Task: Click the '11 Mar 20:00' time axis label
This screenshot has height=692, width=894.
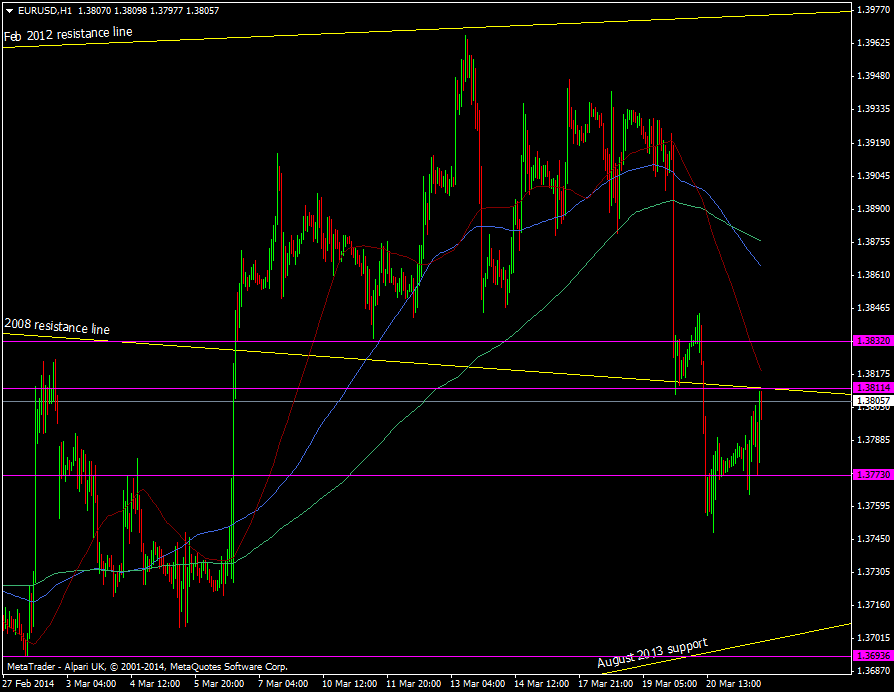Action: pyautogui.click(x=413, y=683)
